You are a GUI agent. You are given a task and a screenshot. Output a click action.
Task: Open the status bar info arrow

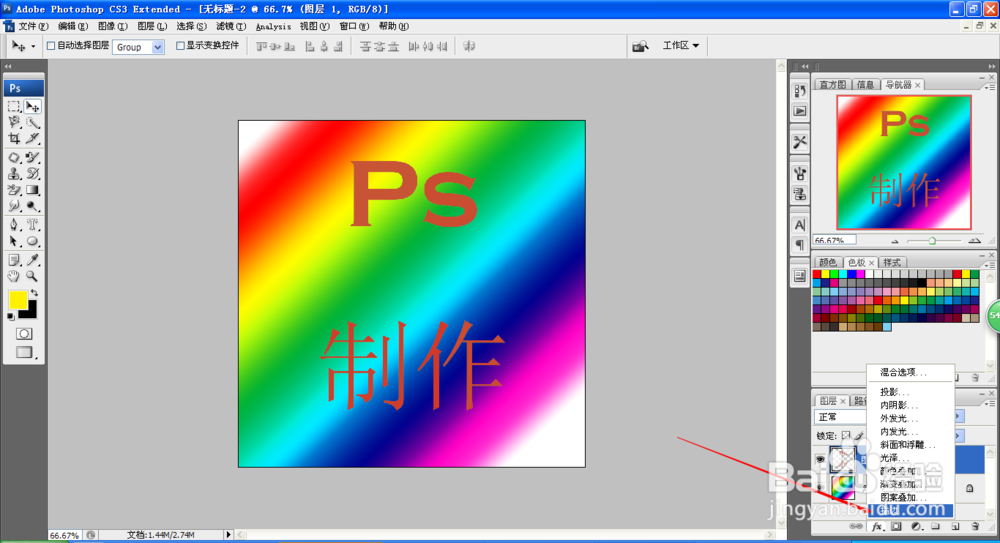tap(228, 535)
